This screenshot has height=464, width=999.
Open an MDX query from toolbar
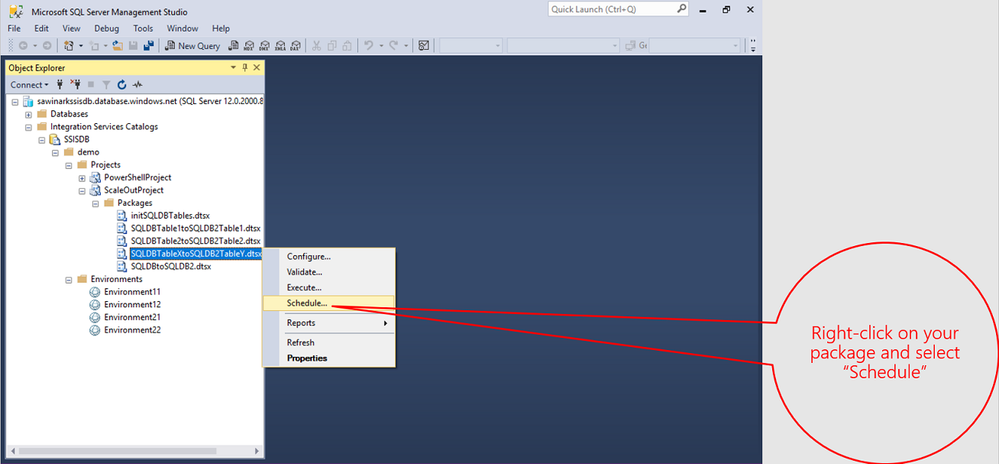tap(249, 46)
